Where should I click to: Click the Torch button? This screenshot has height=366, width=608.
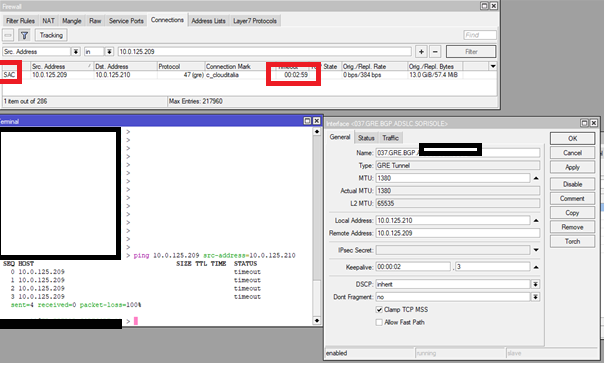[572, 242]
